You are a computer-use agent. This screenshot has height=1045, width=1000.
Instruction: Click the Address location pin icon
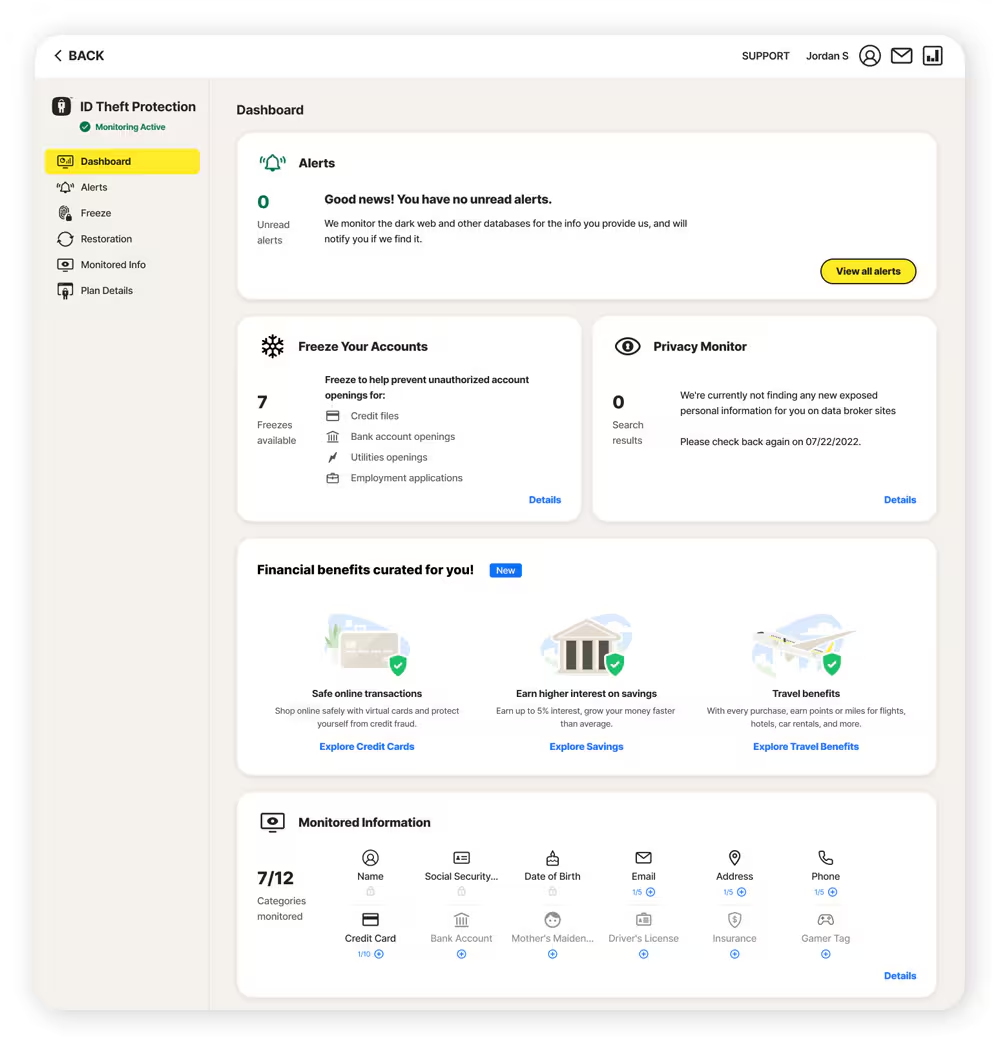point(735,858)
